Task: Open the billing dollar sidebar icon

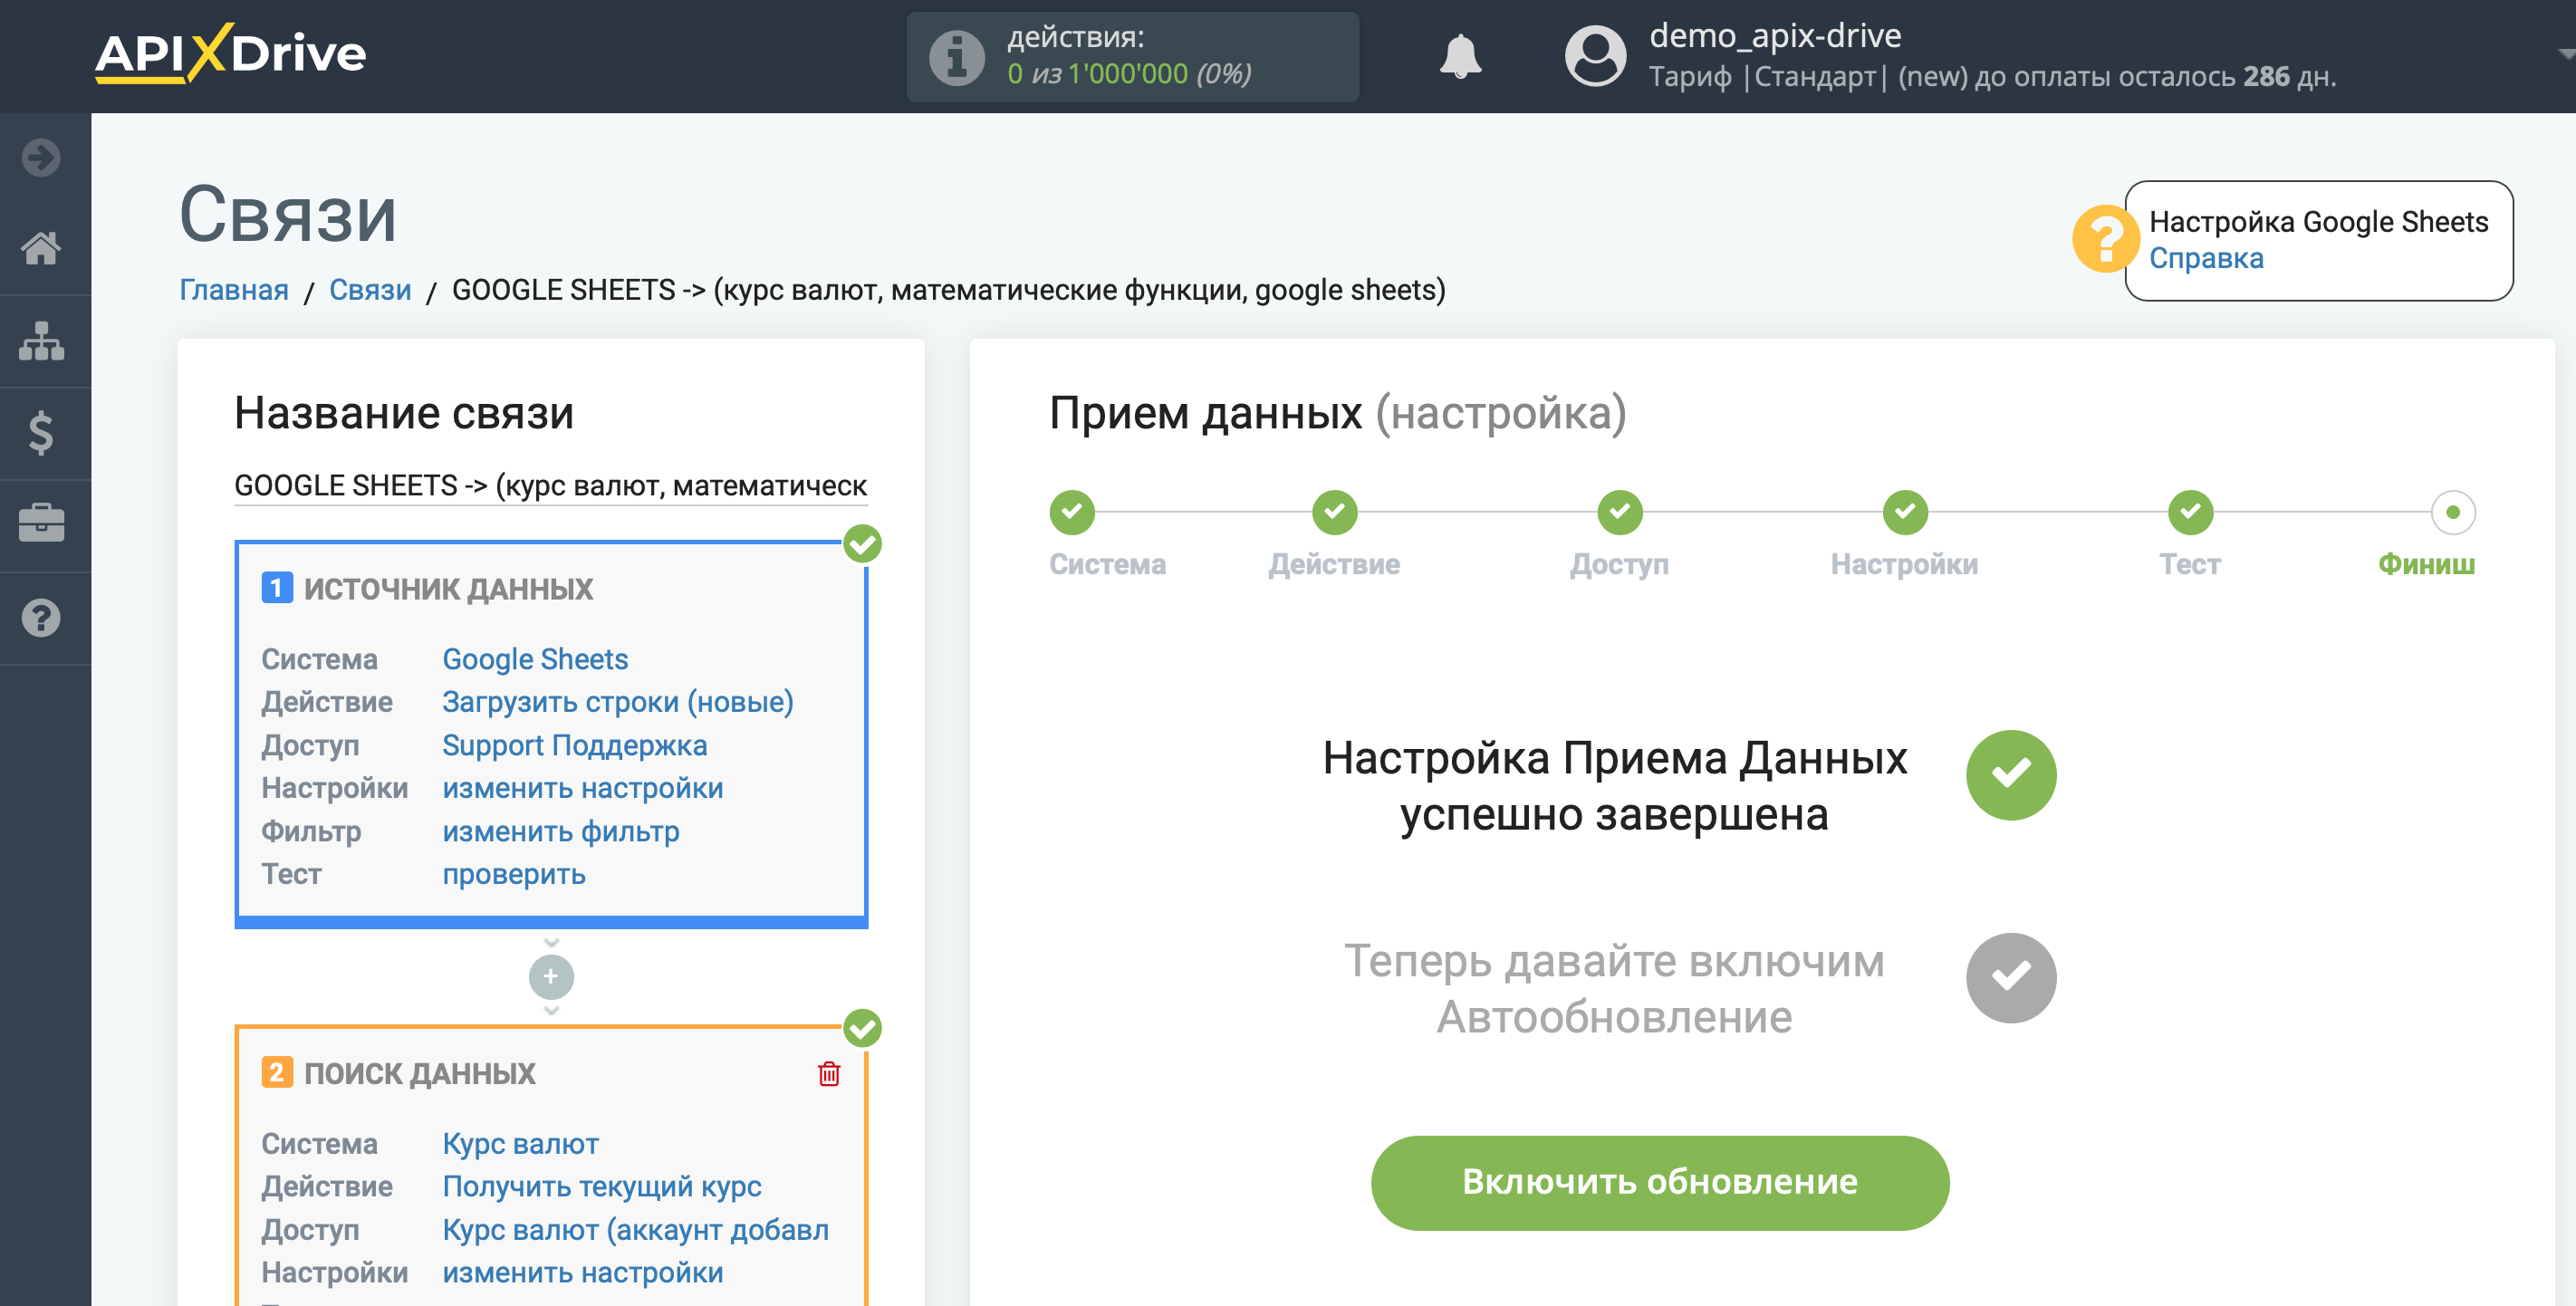Action: (41, 432)
